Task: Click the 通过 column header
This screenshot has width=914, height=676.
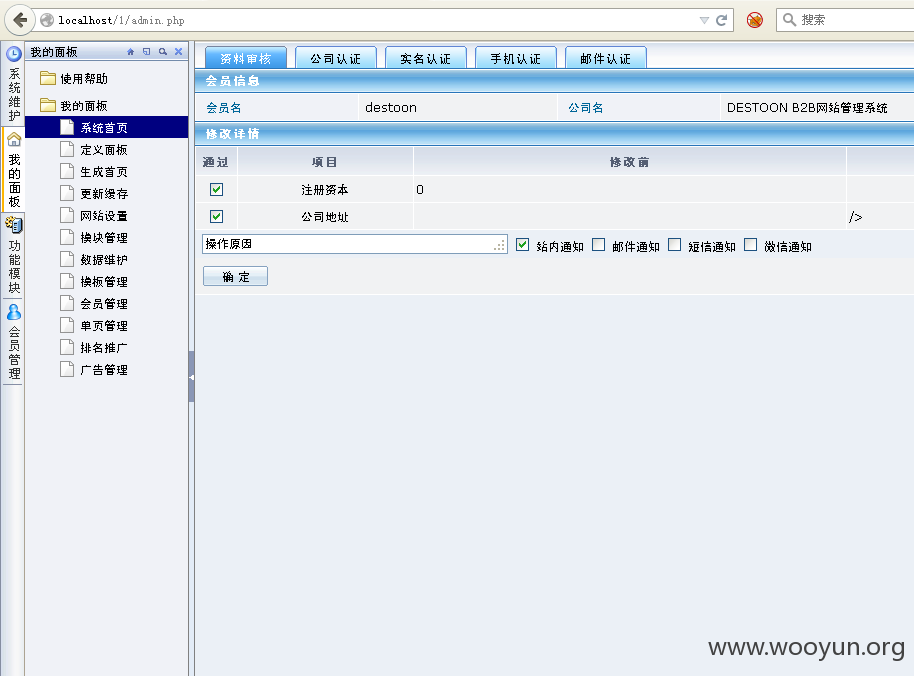Action: (216, 162)
